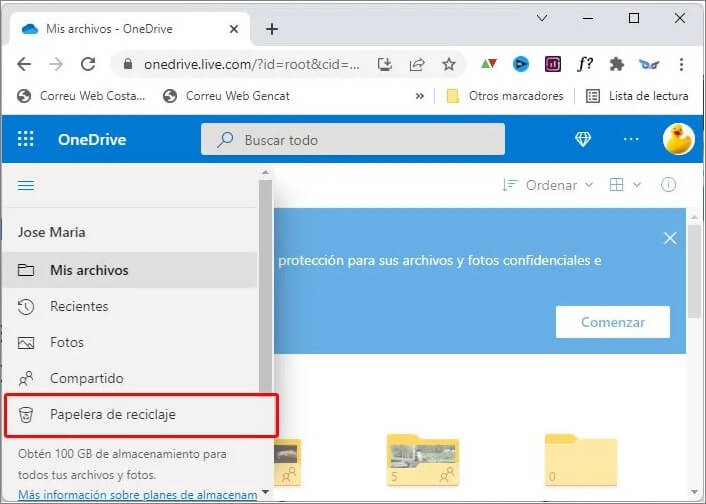Open Otros marcadores folder
The width and height of the screenshot is (706, 504).
[x=505, y=96]
